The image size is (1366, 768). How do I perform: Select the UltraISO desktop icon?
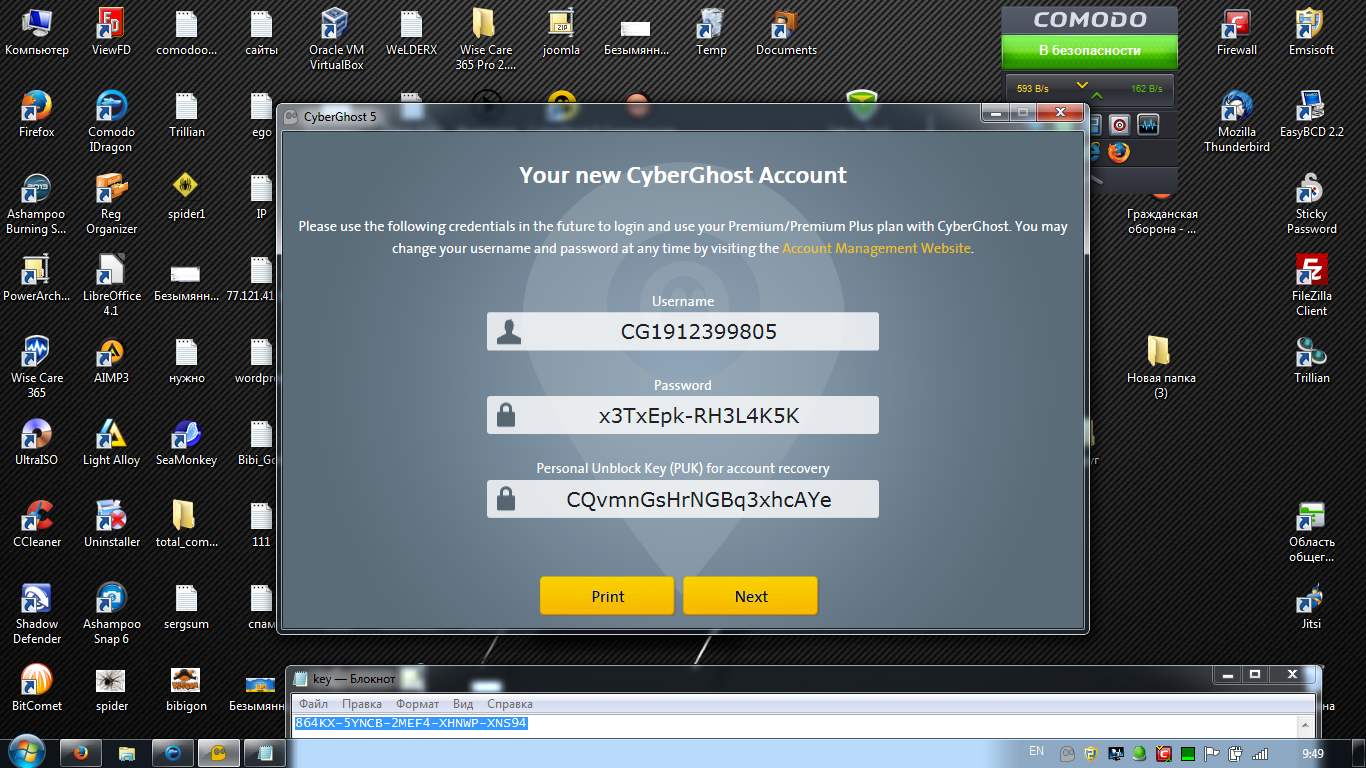point(37,441)
